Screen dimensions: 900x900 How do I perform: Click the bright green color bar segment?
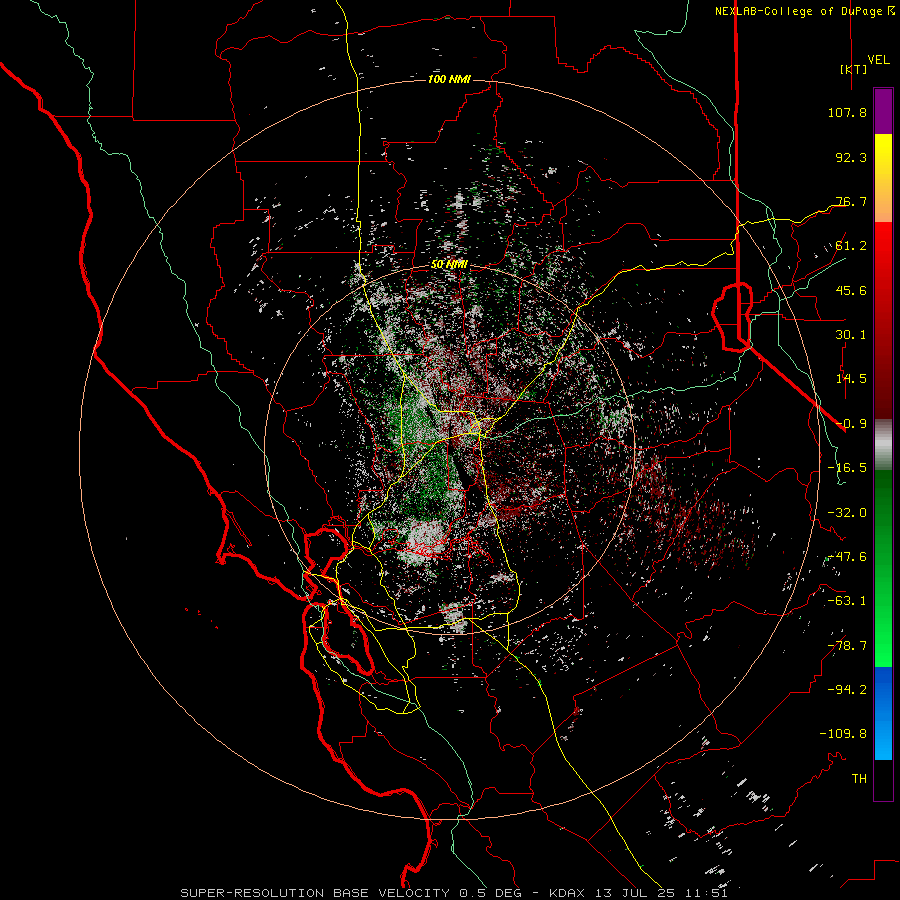coord(883,643)
